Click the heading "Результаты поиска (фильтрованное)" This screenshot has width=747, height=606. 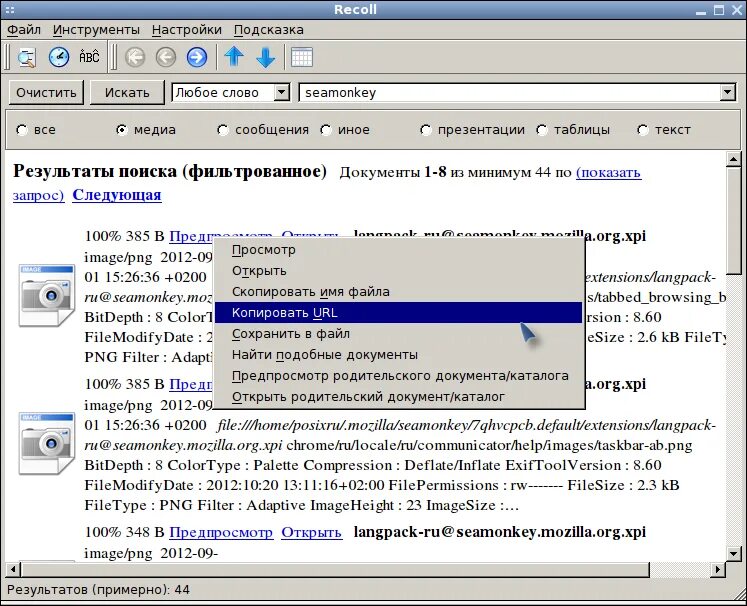click(170, 171)
